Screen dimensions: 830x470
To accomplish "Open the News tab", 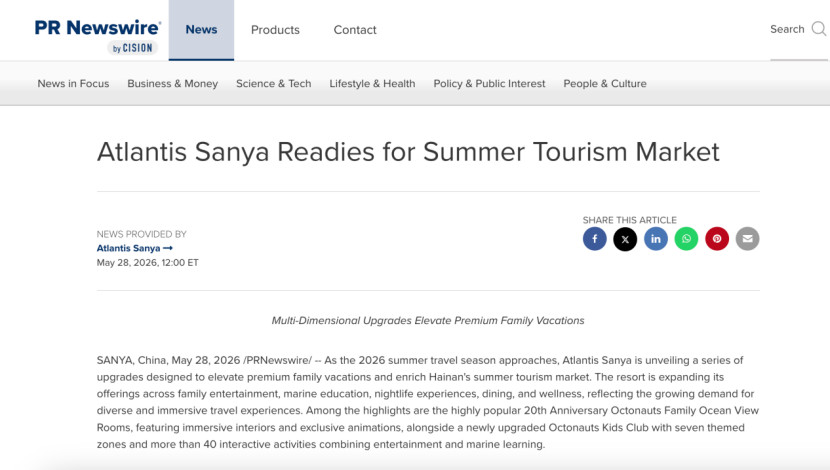I will pyautogui.click(x=201, y=30).
